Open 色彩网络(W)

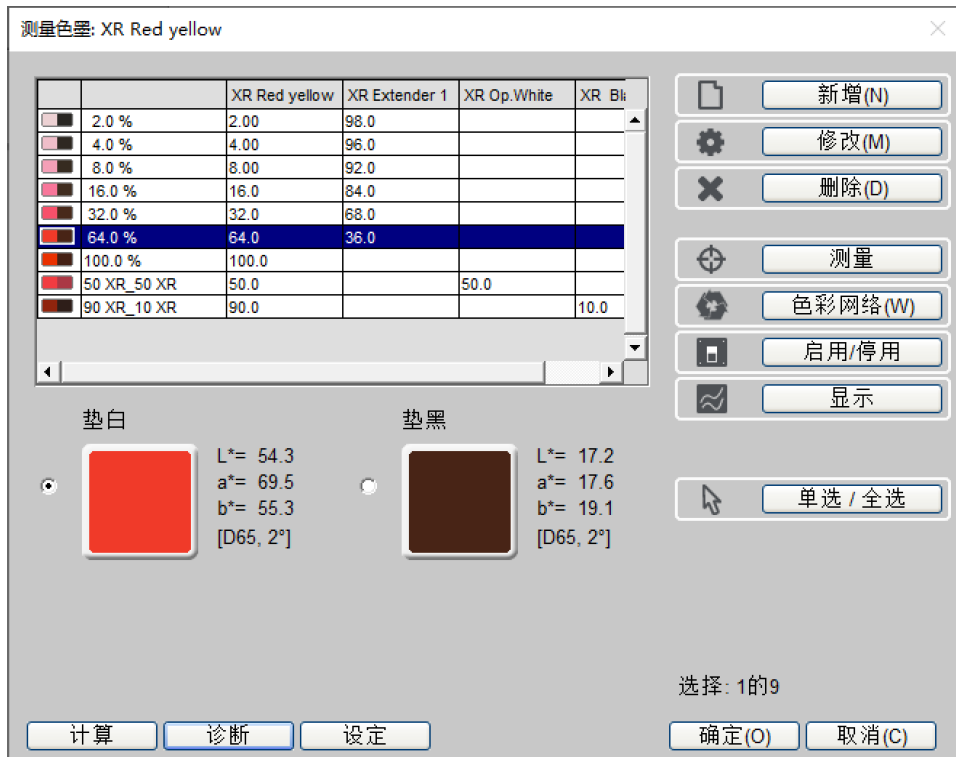(851, 306)
